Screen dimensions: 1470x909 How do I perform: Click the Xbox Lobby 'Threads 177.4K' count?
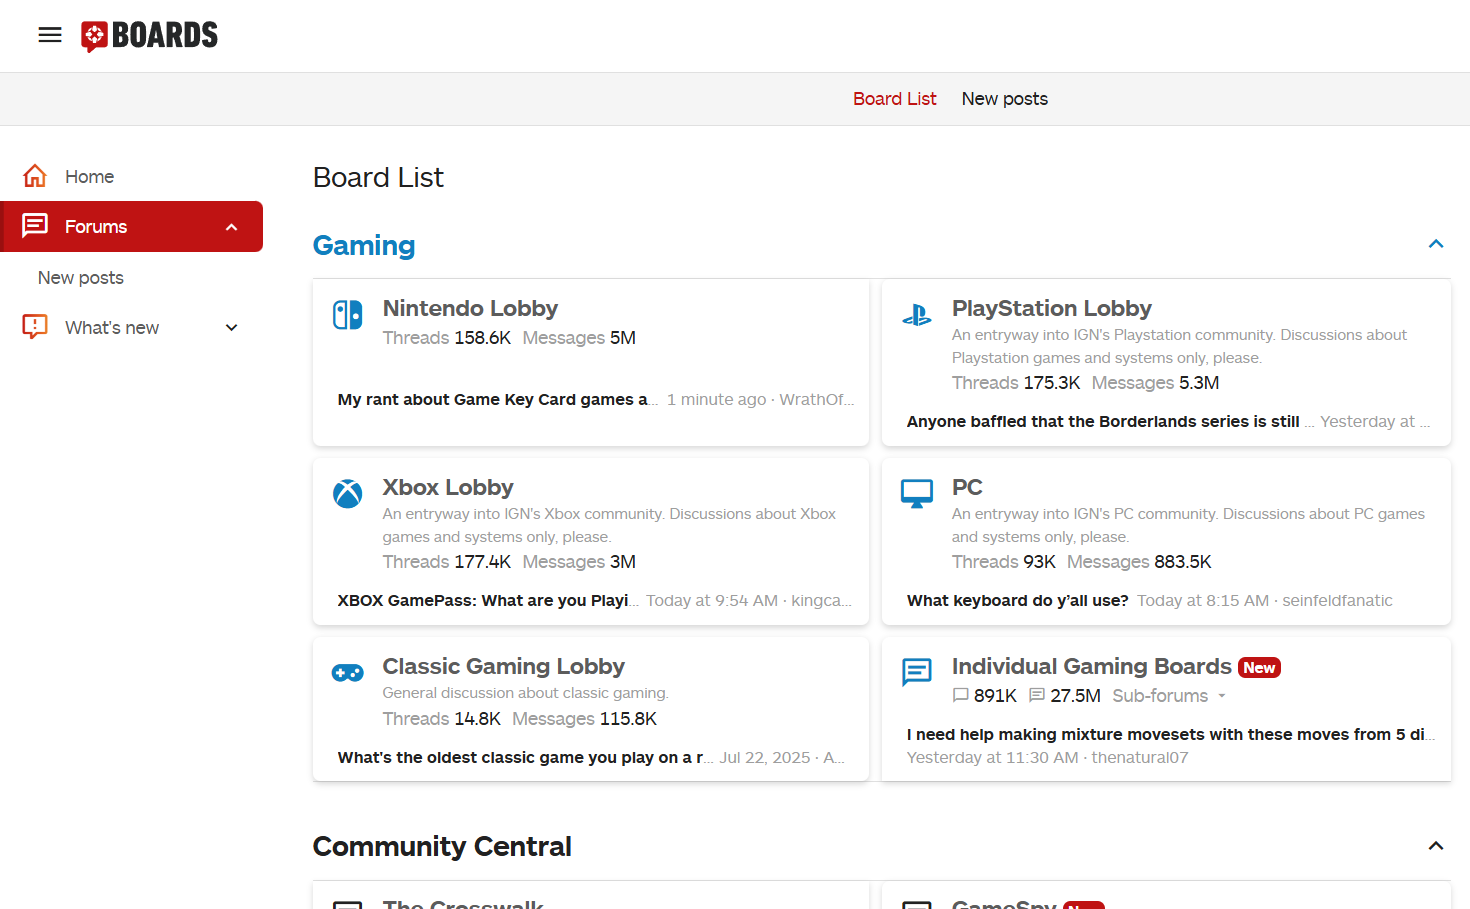point(447,562)
